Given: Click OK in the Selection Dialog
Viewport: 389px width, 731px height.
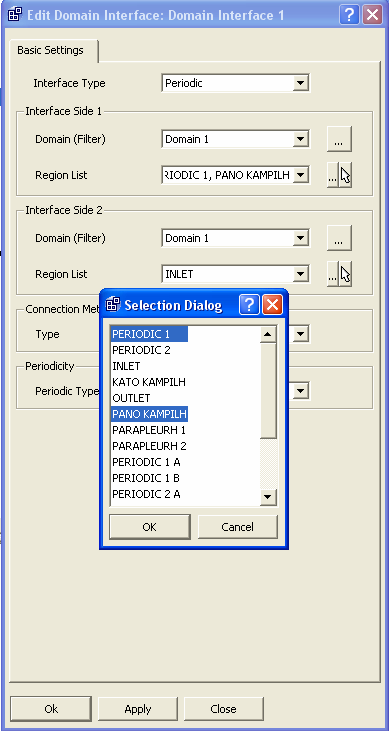Looking at the screenshot, I should click(x=150, y=527).
